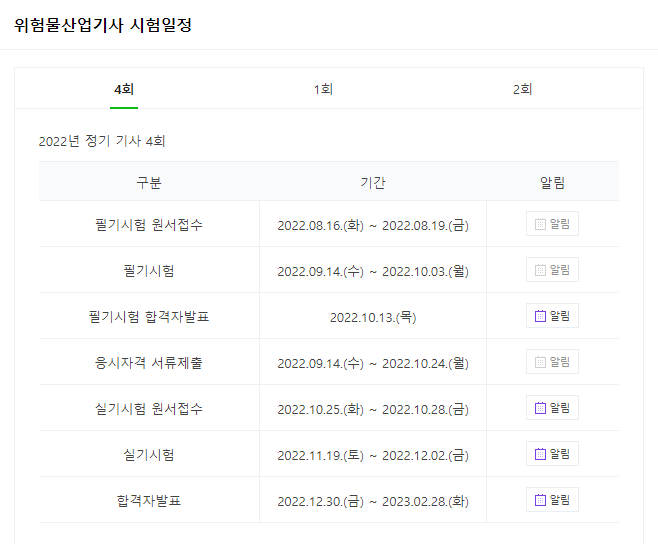Switch to the 1회 tab

pos(323,89)
